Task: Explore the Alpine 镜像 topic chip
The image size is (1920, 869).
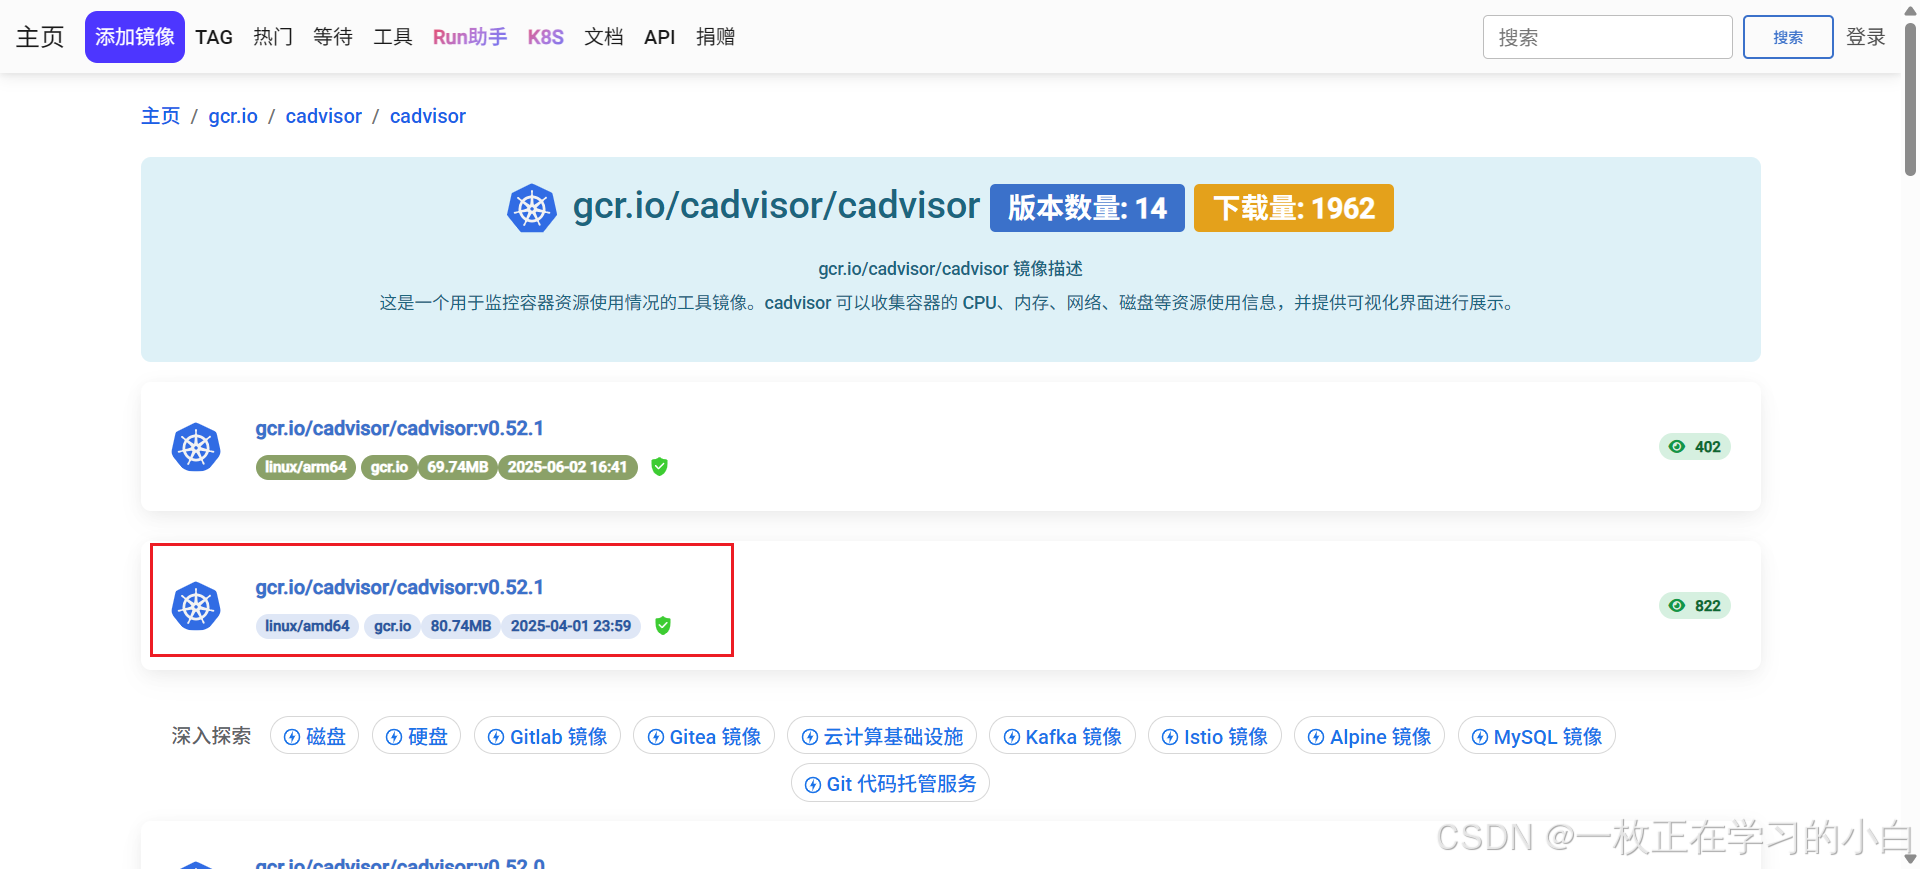Action: tap(1370, 736)
